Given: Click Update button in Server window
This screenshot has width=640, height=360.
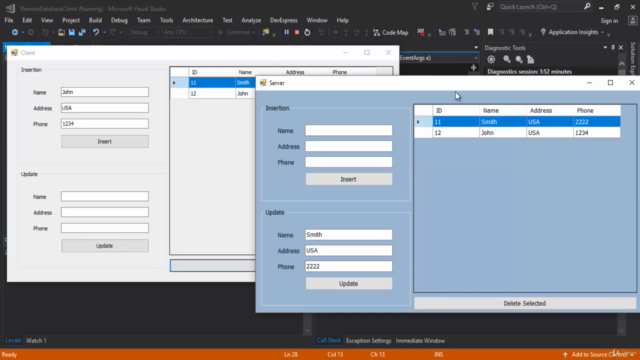Looking at the screenshot, I should click(x=349, y=283).
